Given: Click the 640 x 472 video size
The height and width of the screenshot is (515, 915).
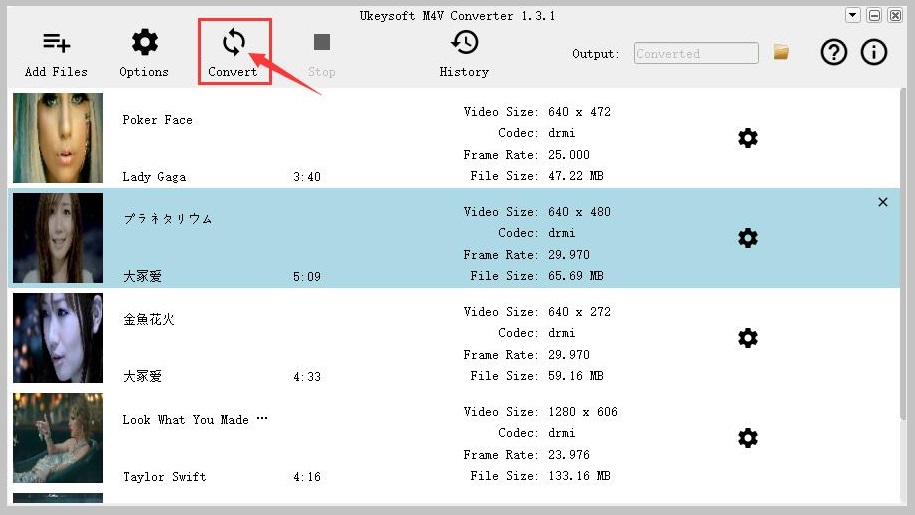Looking at the screenshot, I should pos(579,112).
